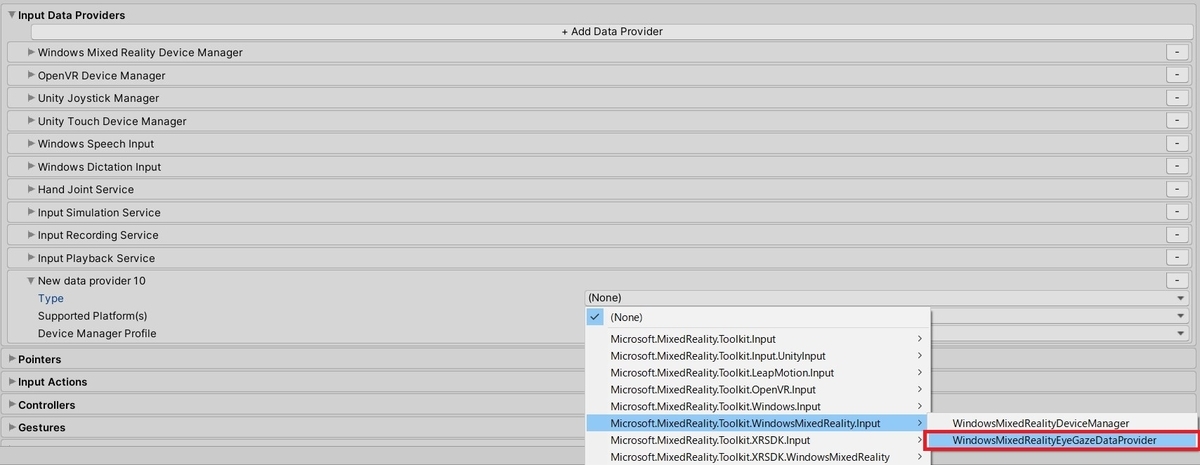
Task: Expand the Gestures section
Action: pyautogui.click(x=12, y=428)
